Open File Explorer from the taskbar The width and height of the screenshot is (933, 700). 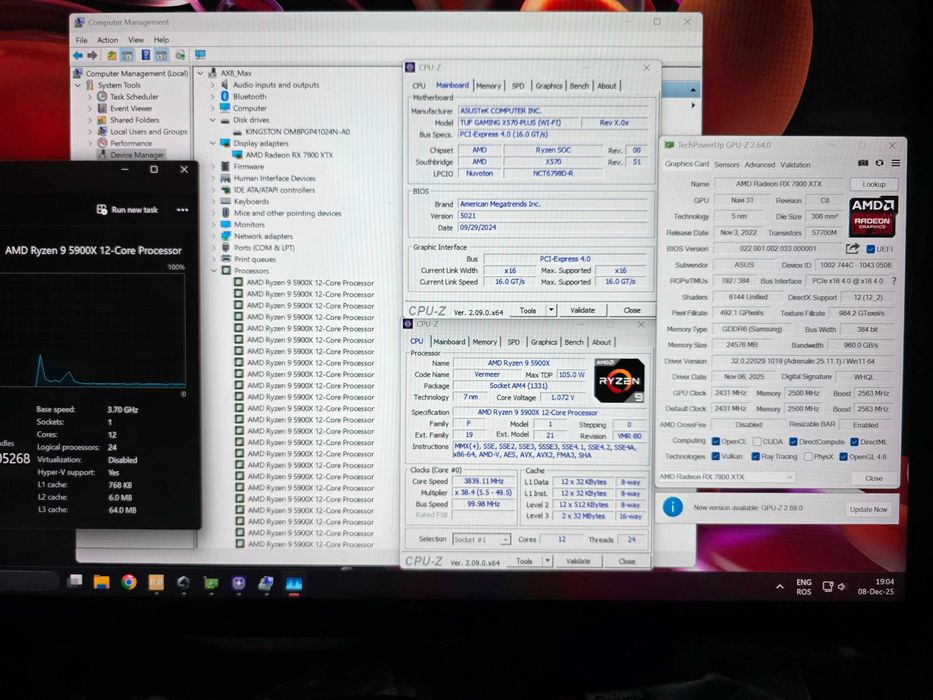click(x=102, y=582)
